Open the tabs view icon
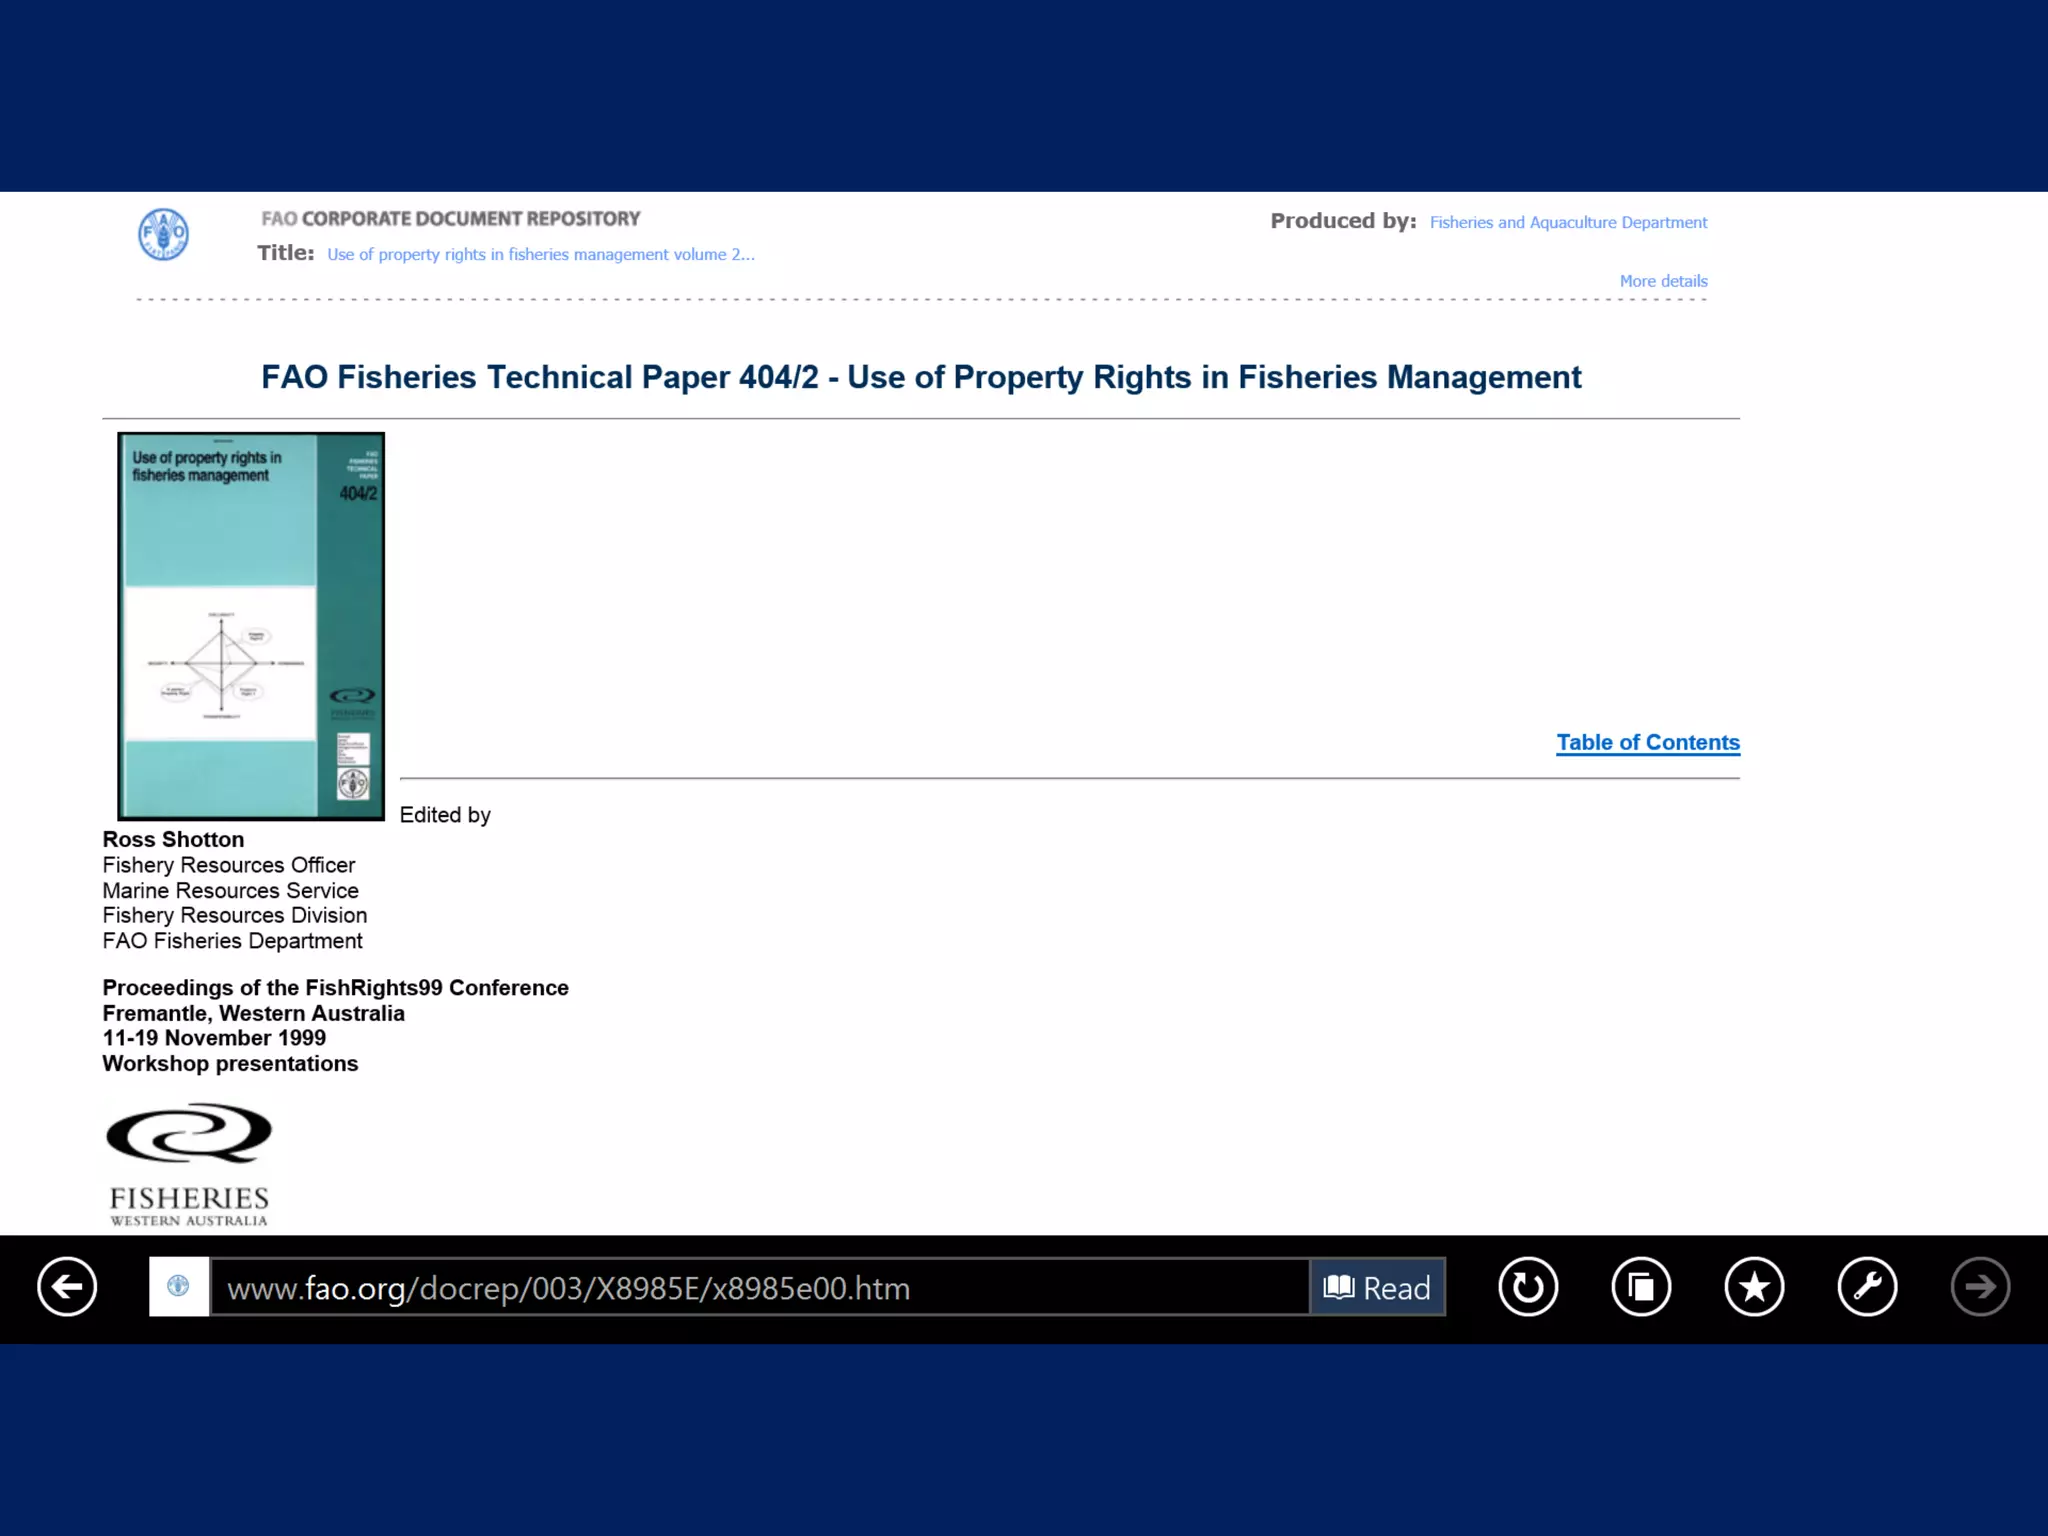This screenshot has height=1536, width=2048. 1641,1286
